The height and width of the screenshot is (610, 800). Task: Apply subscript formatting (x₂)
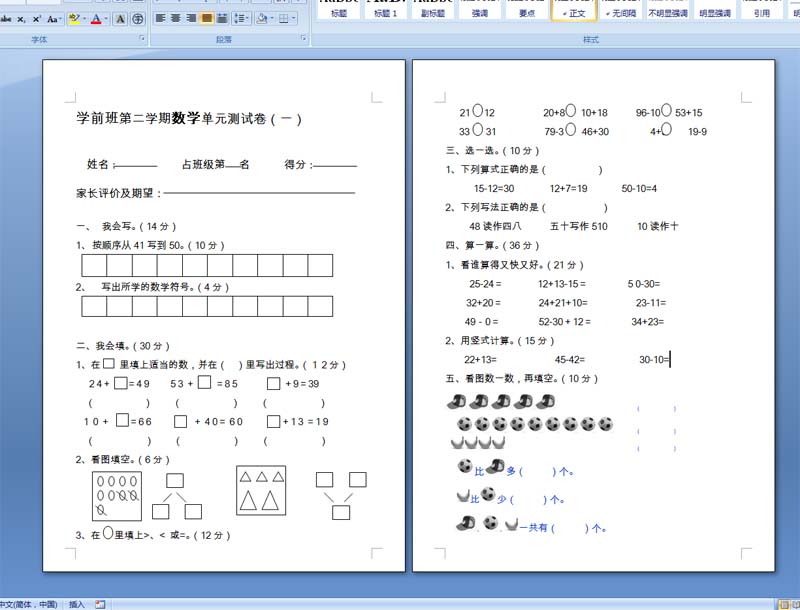[21, 19]
